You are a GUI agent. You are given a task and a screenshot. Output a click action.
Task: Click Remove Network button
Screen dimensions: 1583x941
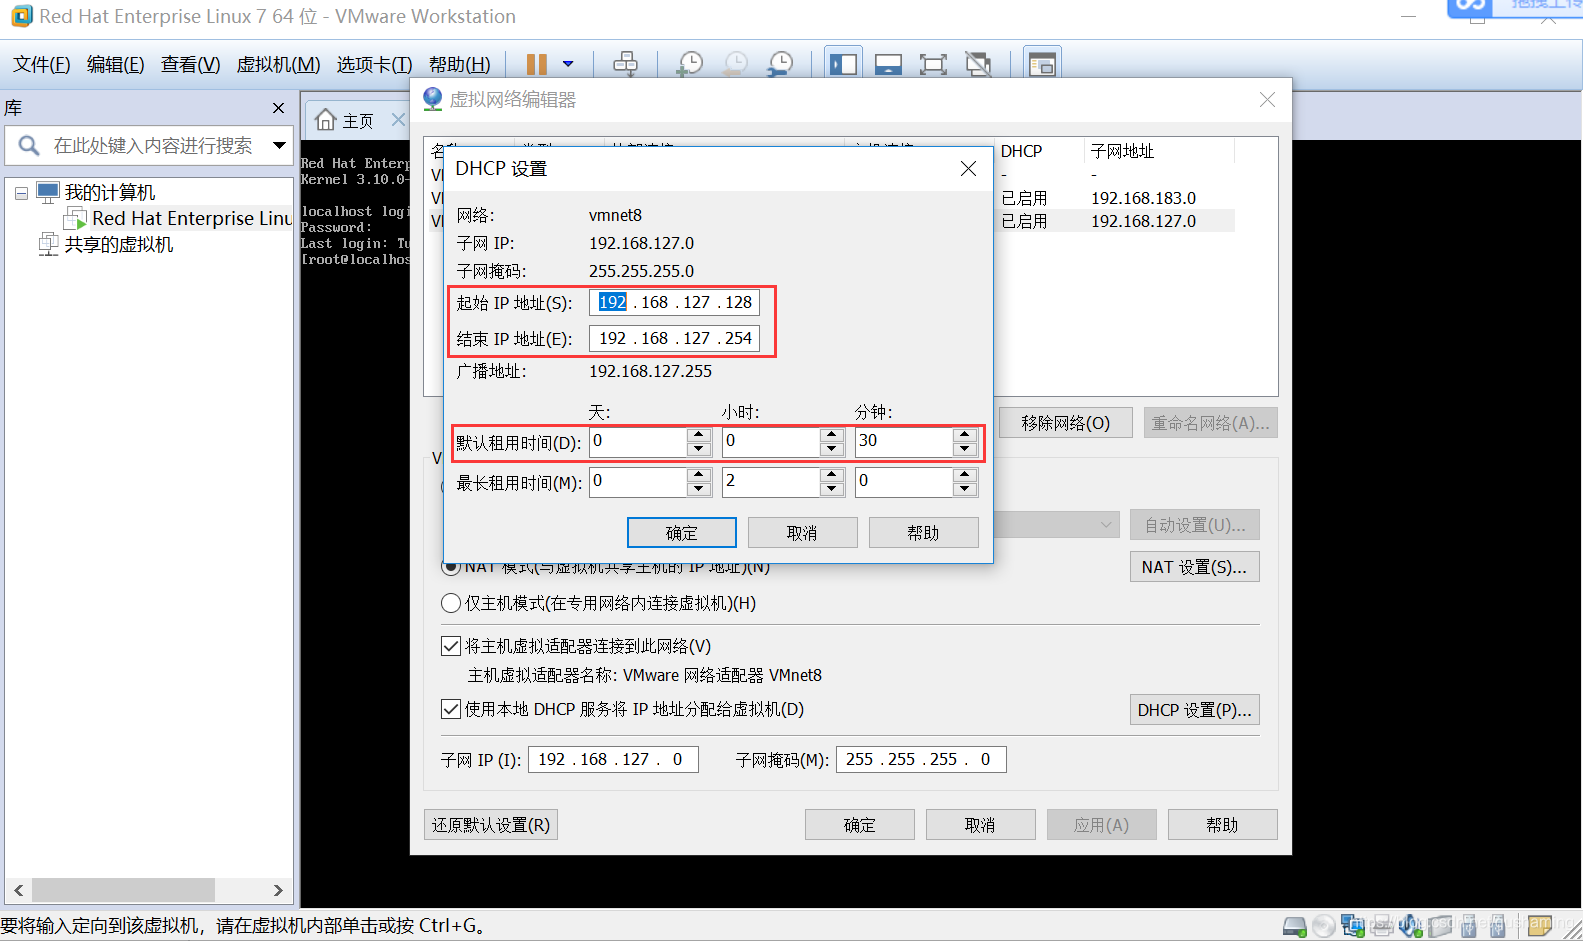[x=1065, y=423]
